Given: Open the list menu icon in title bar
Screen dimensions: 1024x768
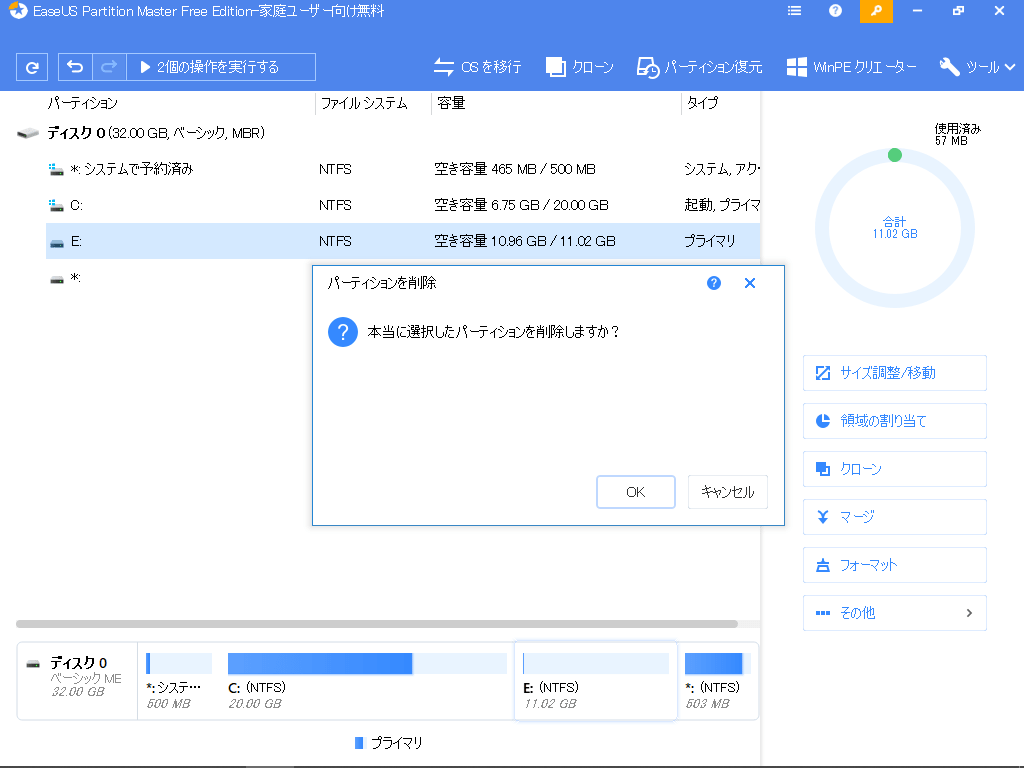Looking at the screenshot, I should pyautogui.click(x=794, y=11).
